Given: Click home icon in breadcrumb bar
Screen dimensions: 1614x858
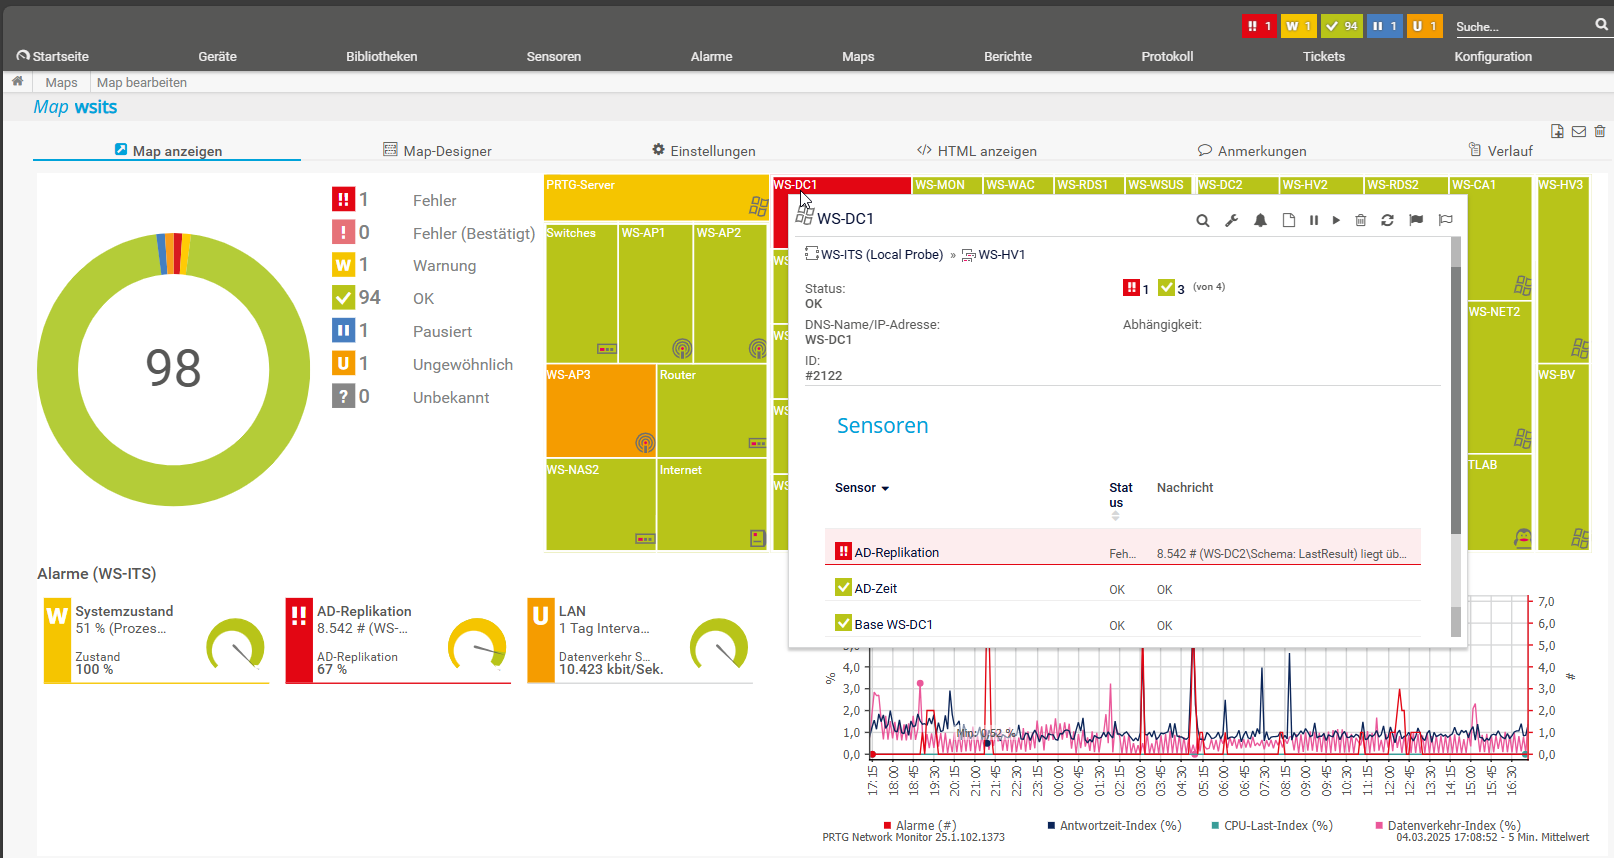Looking at the screenshot, I should point(17,81).
